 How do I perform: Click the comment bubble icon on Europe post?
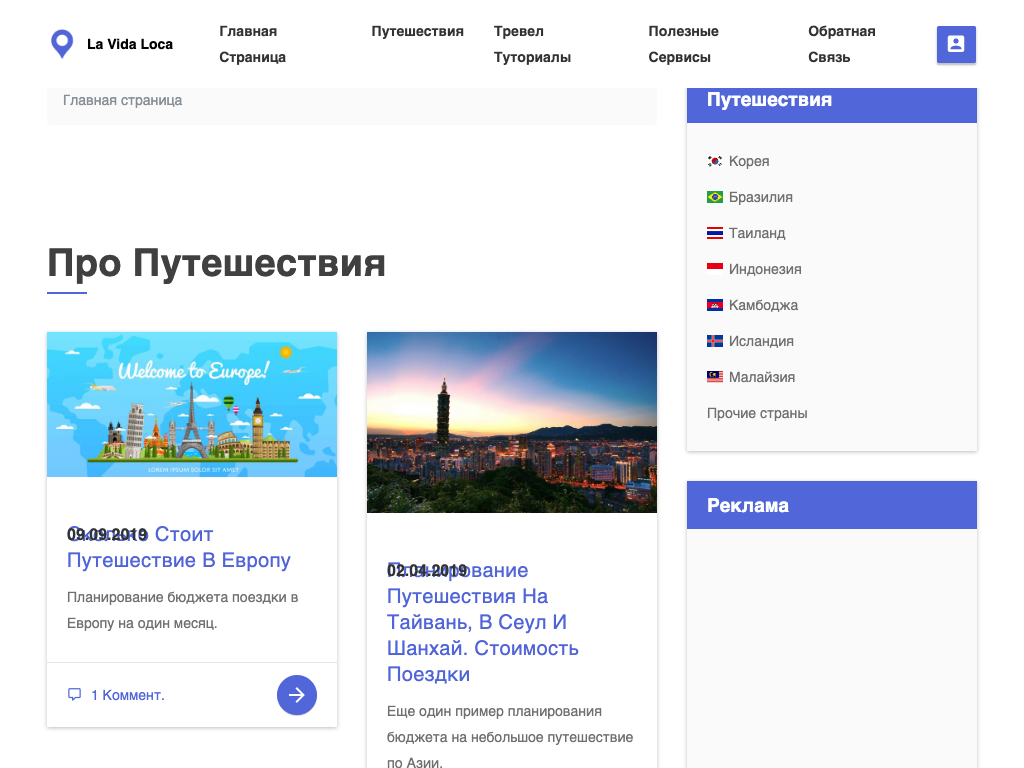point(74,695)
